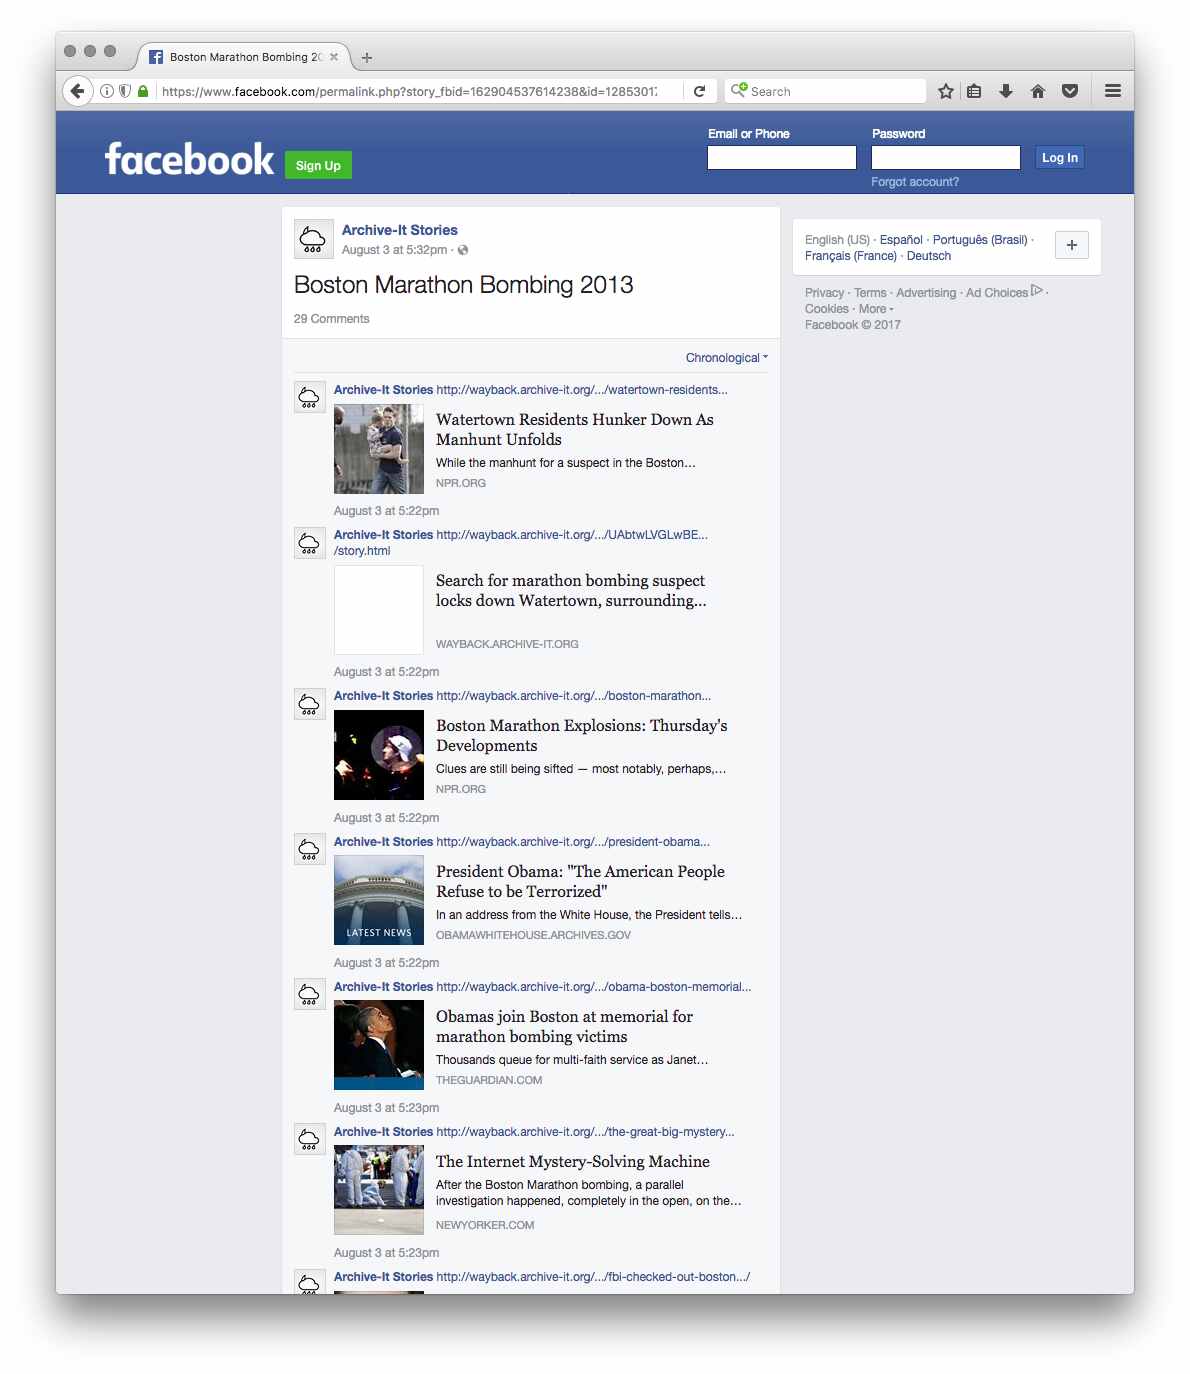Image resolution: width=1190 pixels, height=1374 pixels.
Task: Open Advertising footer link
Action: (926, 293)
